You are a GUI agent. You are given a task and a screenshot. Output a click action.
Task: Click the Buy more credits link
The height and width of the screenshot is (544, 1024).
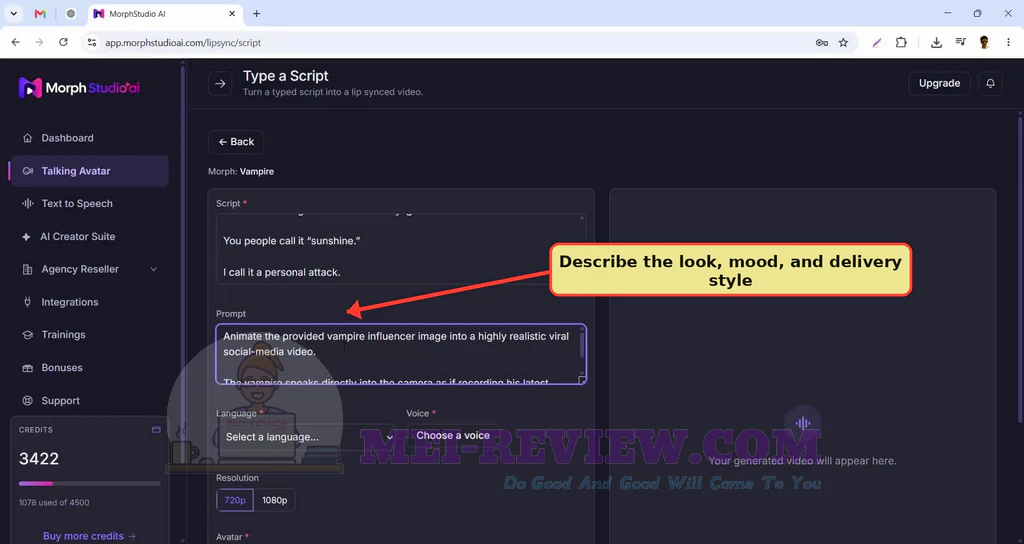pyautogui.click(x=89, y=536)
